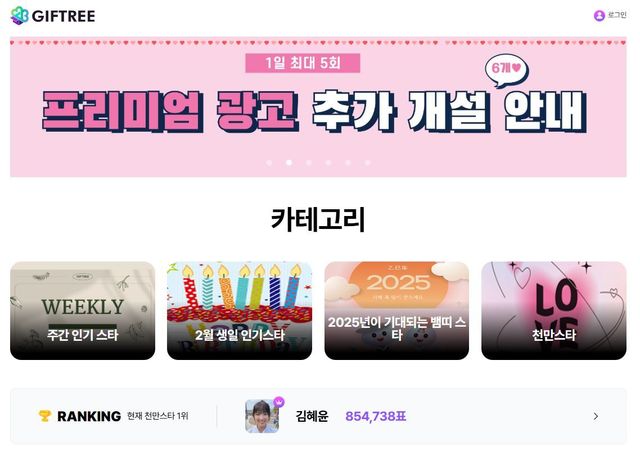Click the 로그인 text link
Viewport: 640px width, 450px height.
click(x=617, y=15)
